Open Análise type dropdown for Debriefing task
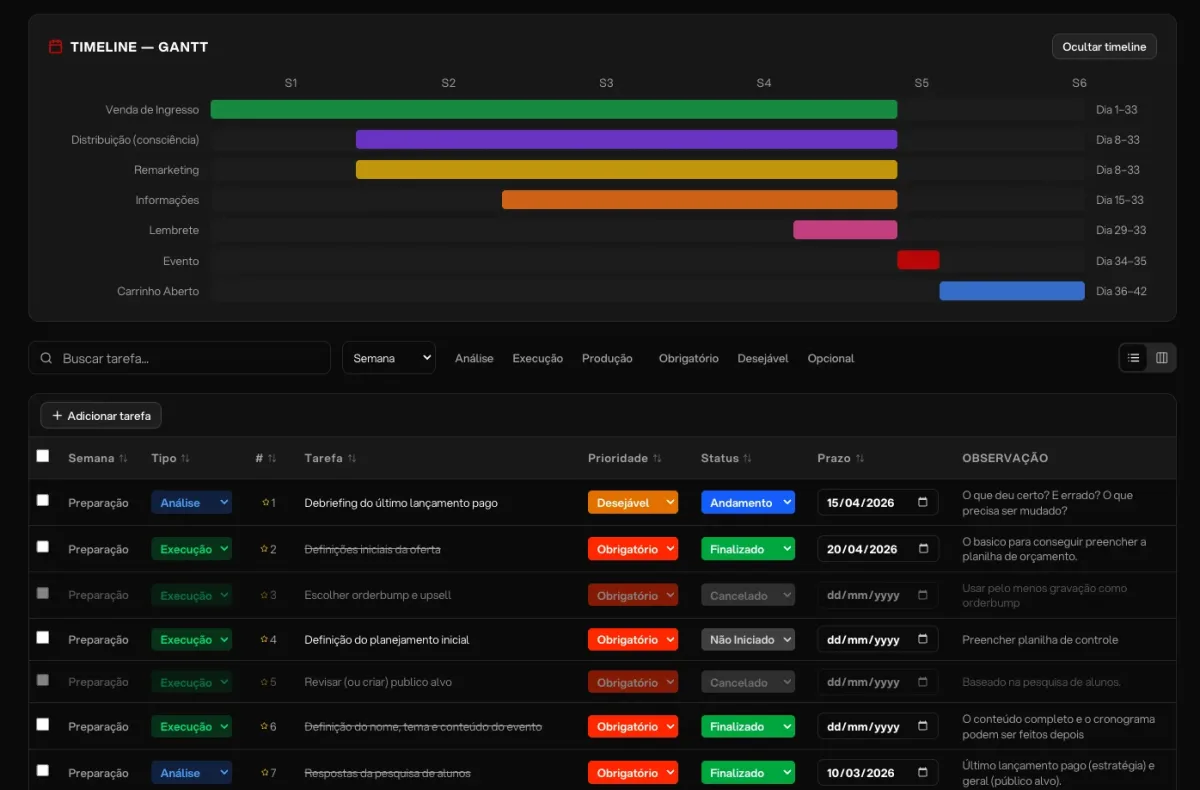Viewport: 1200px width, 790px height. click(192, 503)
